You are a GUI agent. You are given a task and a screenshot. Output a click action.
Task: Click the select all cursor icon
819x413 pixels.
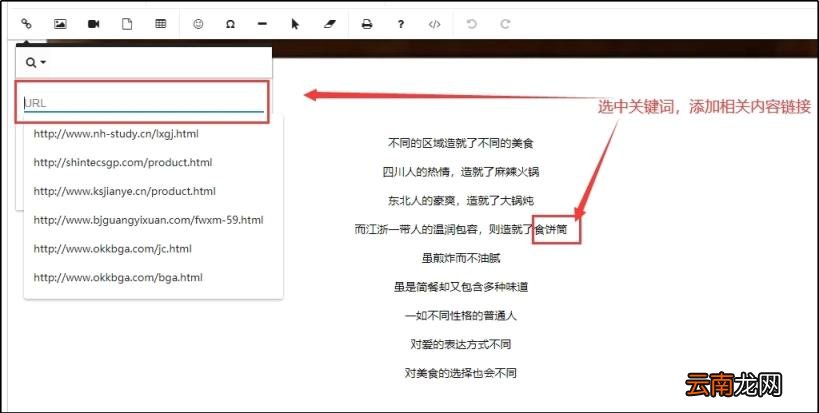[295, 24]
